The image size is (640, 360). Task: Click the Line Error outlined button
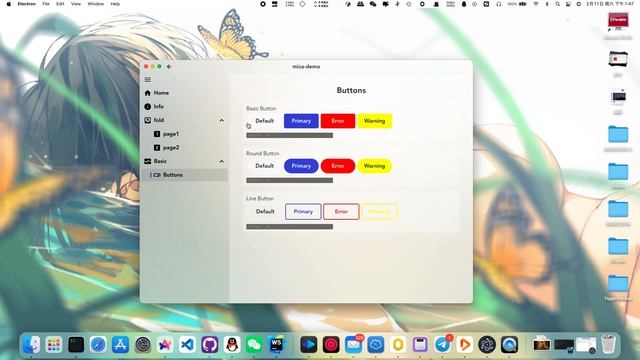pyautogui.click(x=341, y=211)
